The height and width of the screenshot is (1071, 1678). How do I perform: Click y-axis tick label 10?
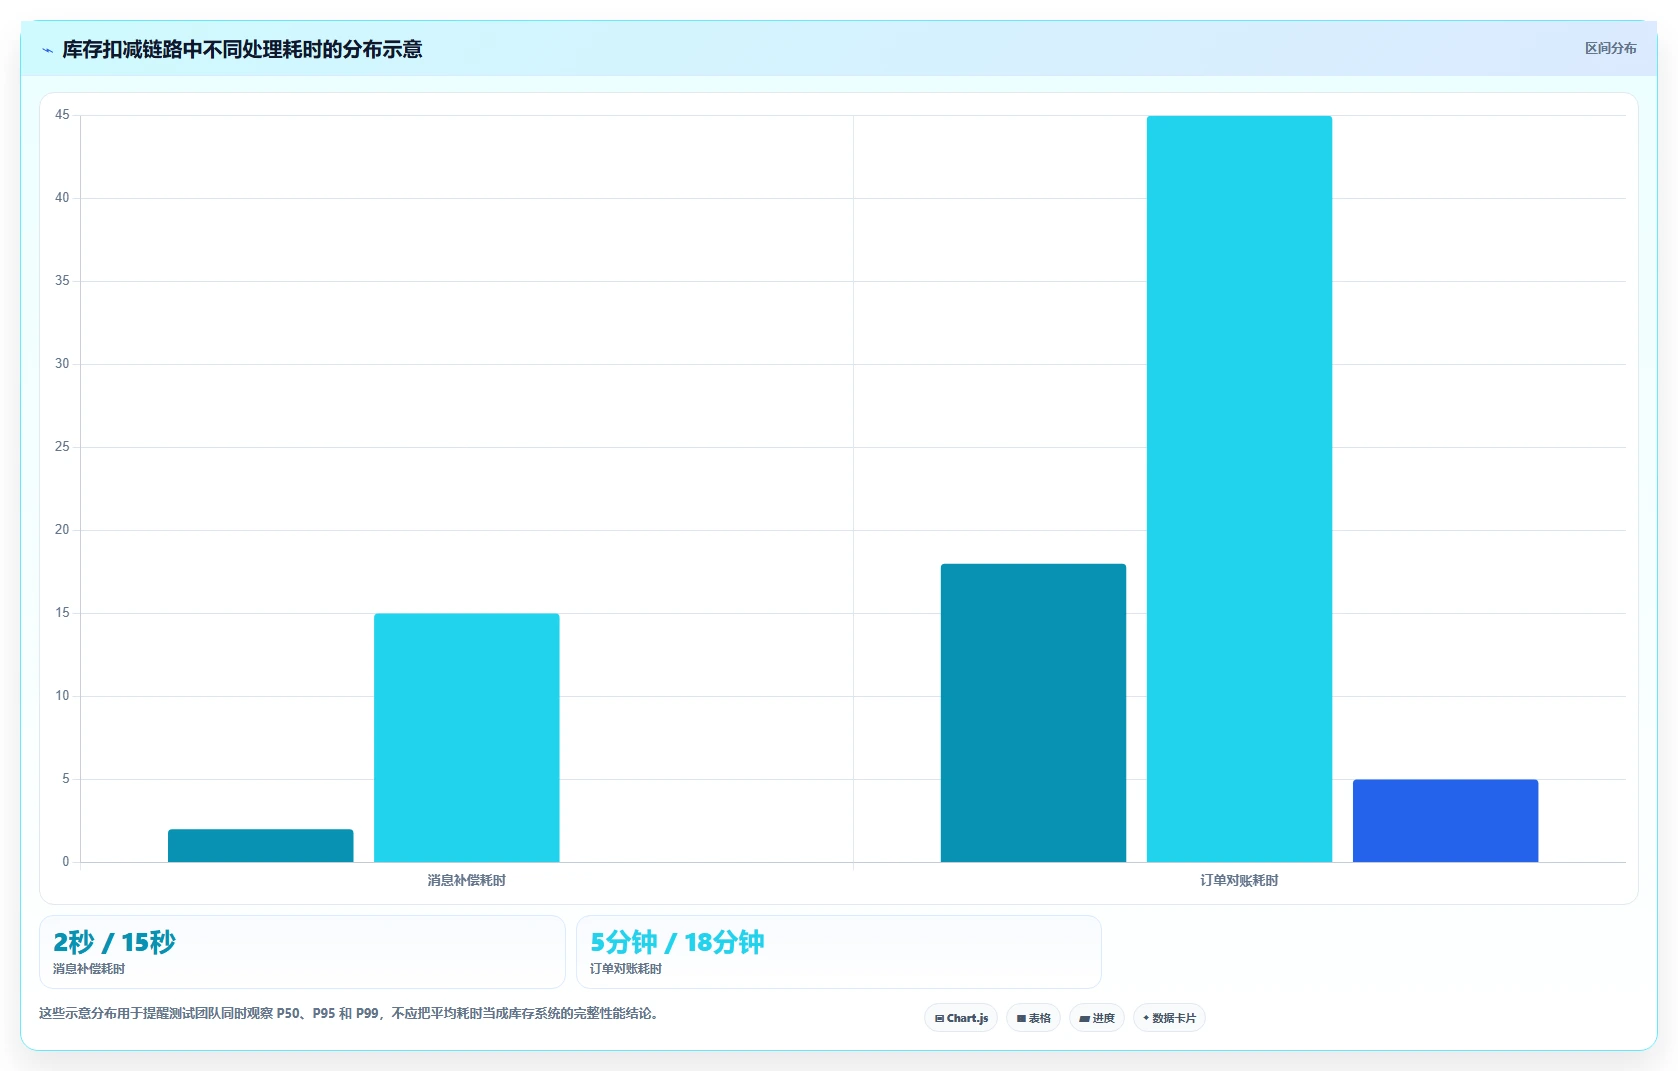tap(62, 696)
